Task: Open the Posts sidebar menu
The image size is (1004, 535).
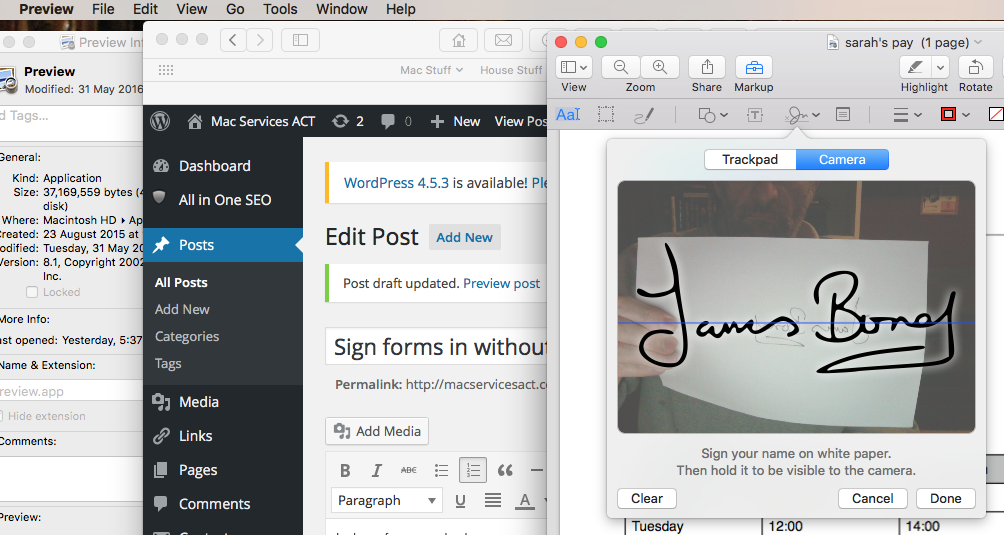Action: point(222,245)
